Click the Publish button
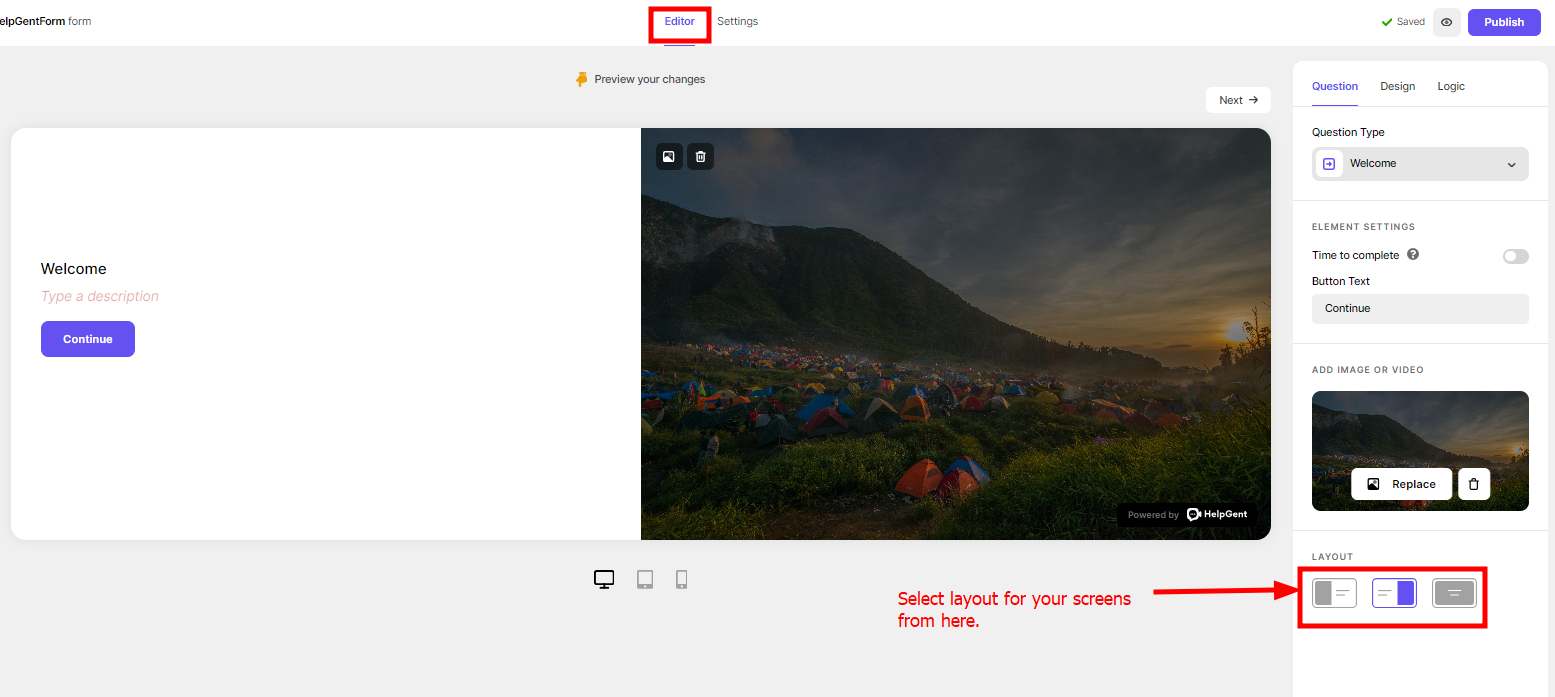Viewport: 1555px width, 697px height. [1504, 22]
